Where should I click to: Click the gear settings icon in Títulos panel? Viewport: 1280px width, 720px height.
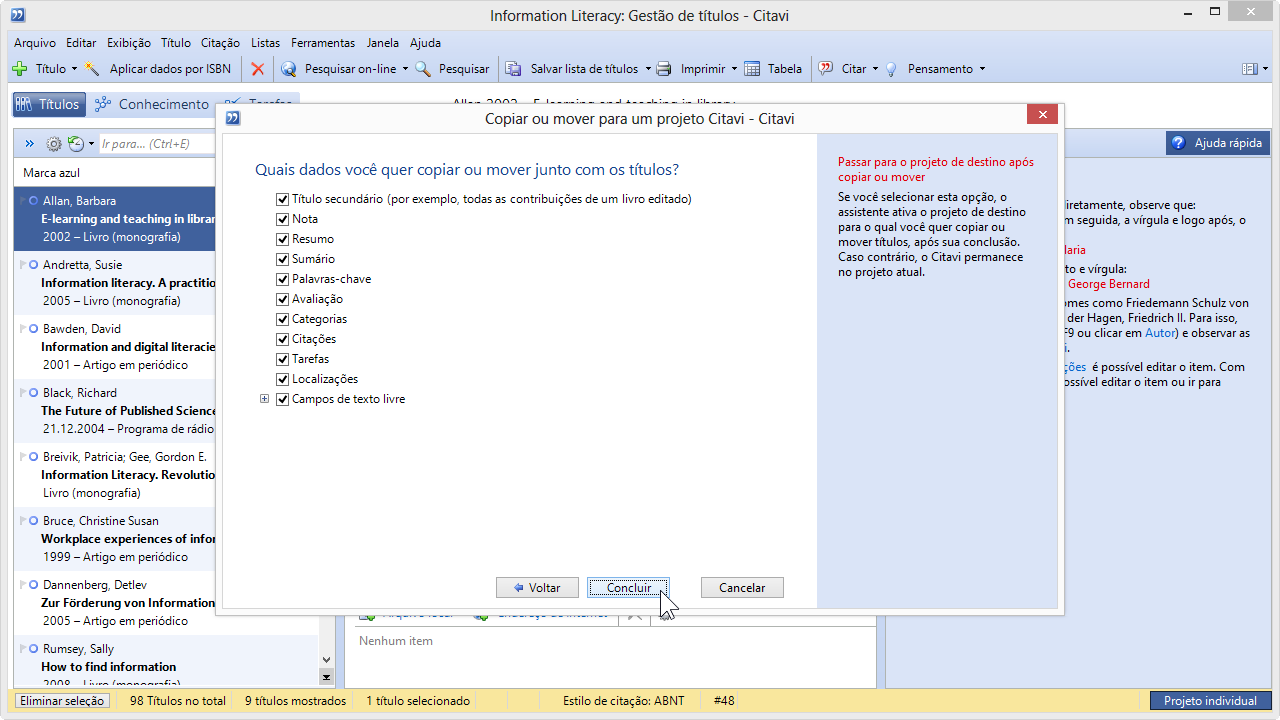click(x=54, y=144)
